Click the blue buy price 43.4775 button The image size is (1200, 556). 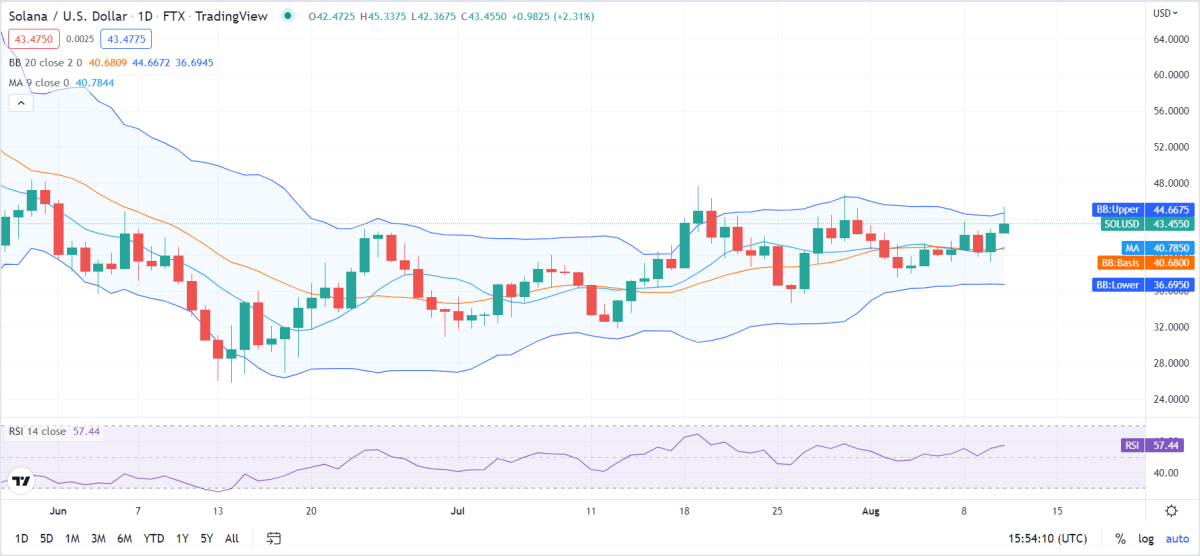(126, 39)
